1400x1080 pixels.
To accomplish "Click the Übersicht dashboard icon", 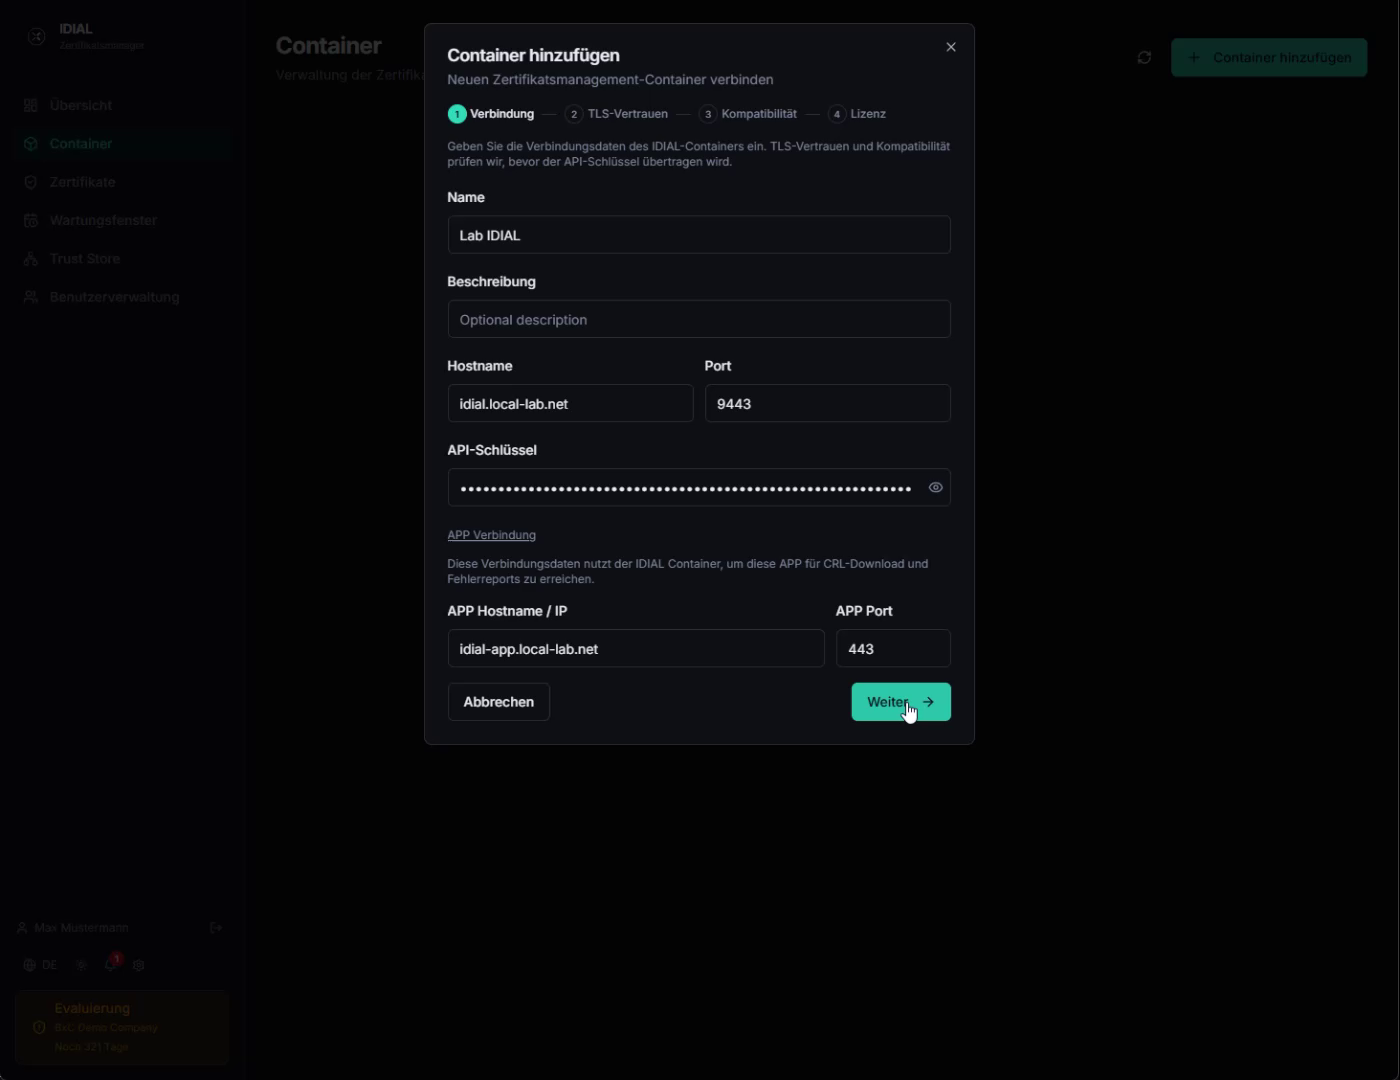I will tap(31, 105).
